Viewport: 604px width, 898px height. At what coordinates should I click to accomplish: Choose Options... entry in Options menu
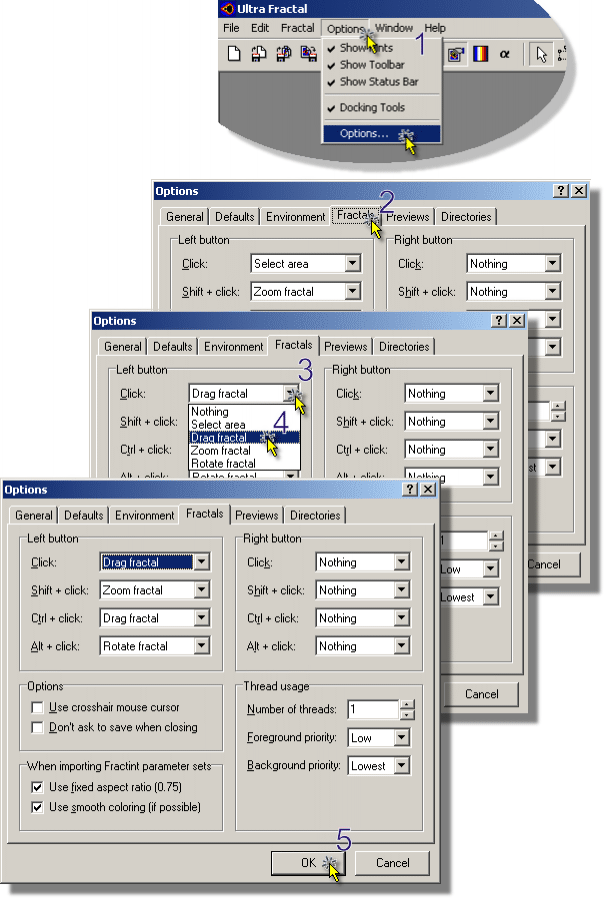[x=381, y=133]
